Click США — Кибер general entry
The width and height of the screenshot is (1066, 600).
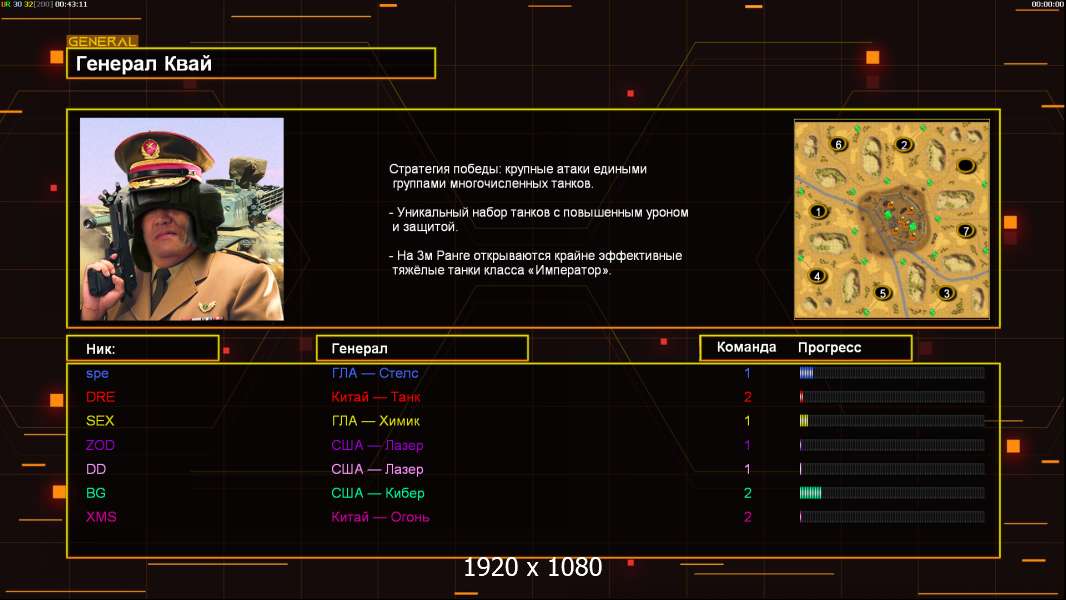pyautogui.click(x=377, y=493)
